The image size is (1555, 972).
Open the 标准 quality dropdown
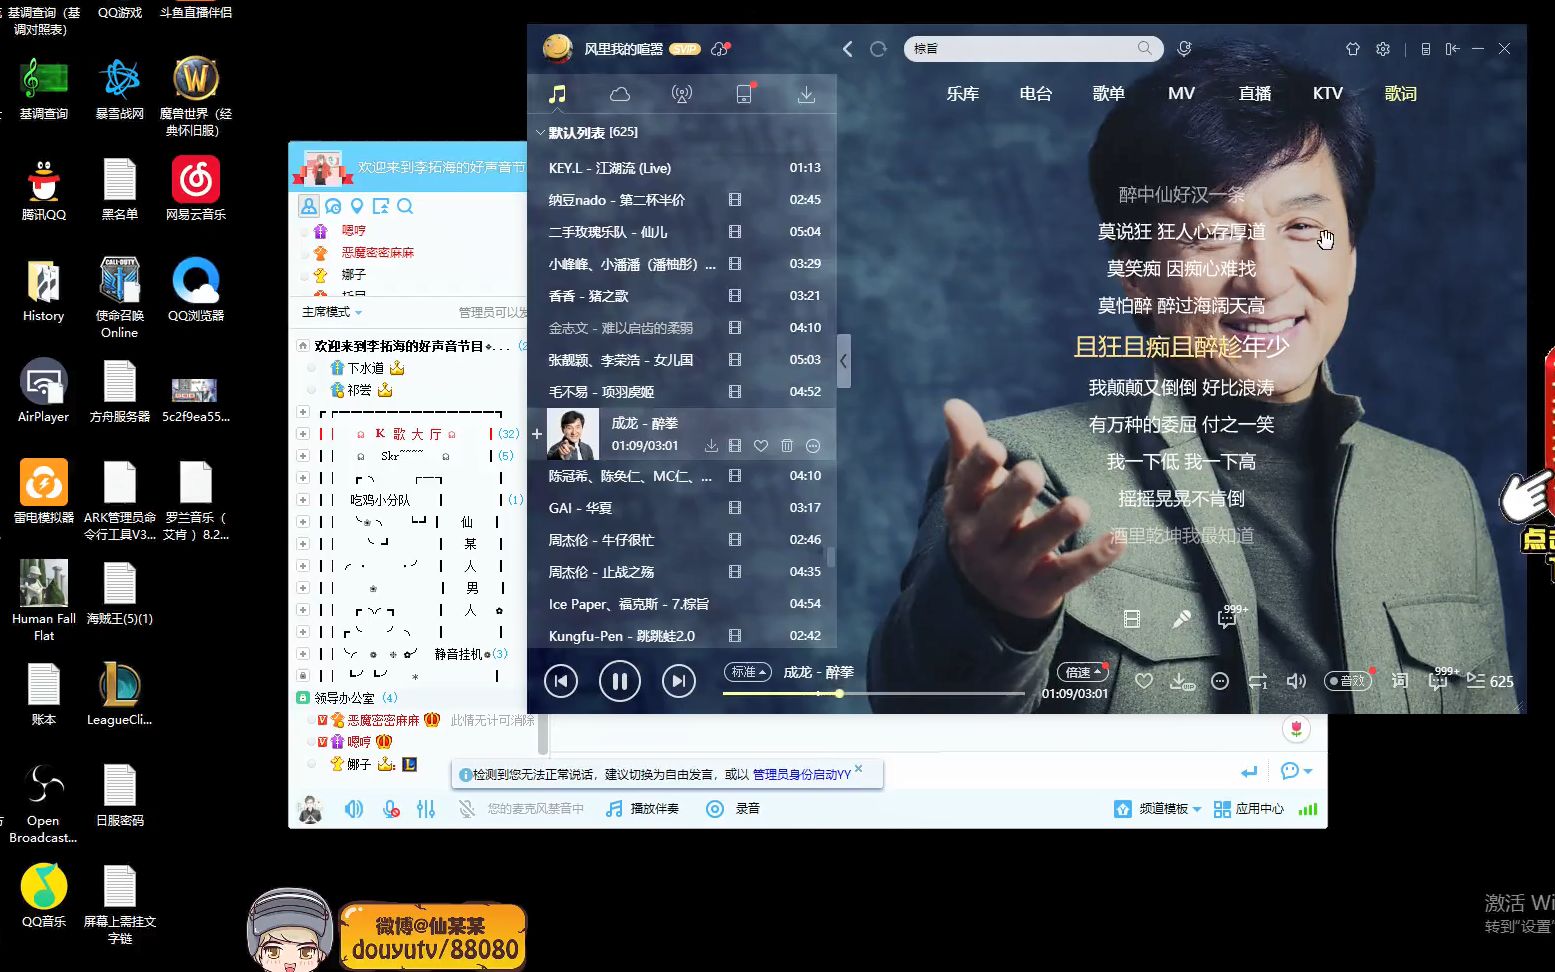coord(748,672)
